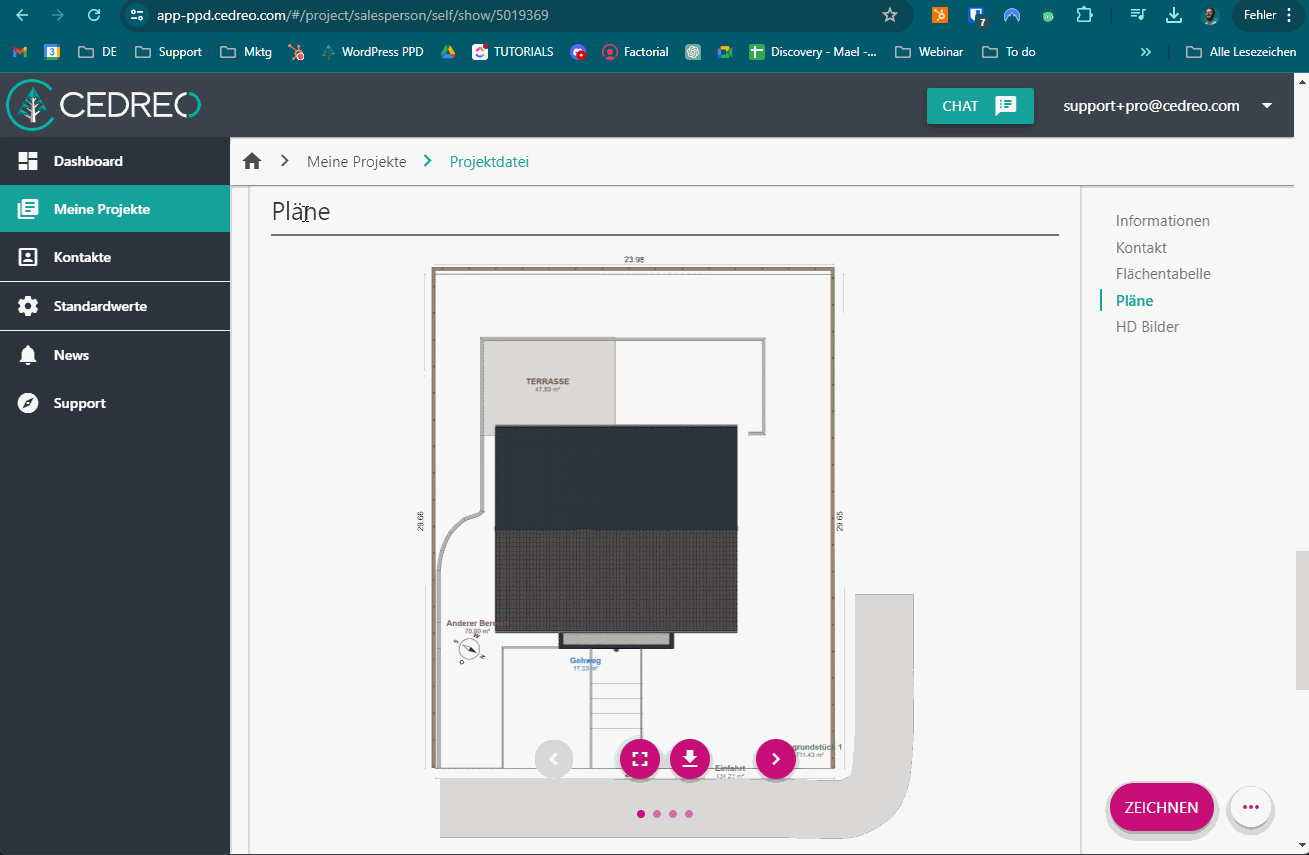Jump to Flächentabelle section

1163,274
